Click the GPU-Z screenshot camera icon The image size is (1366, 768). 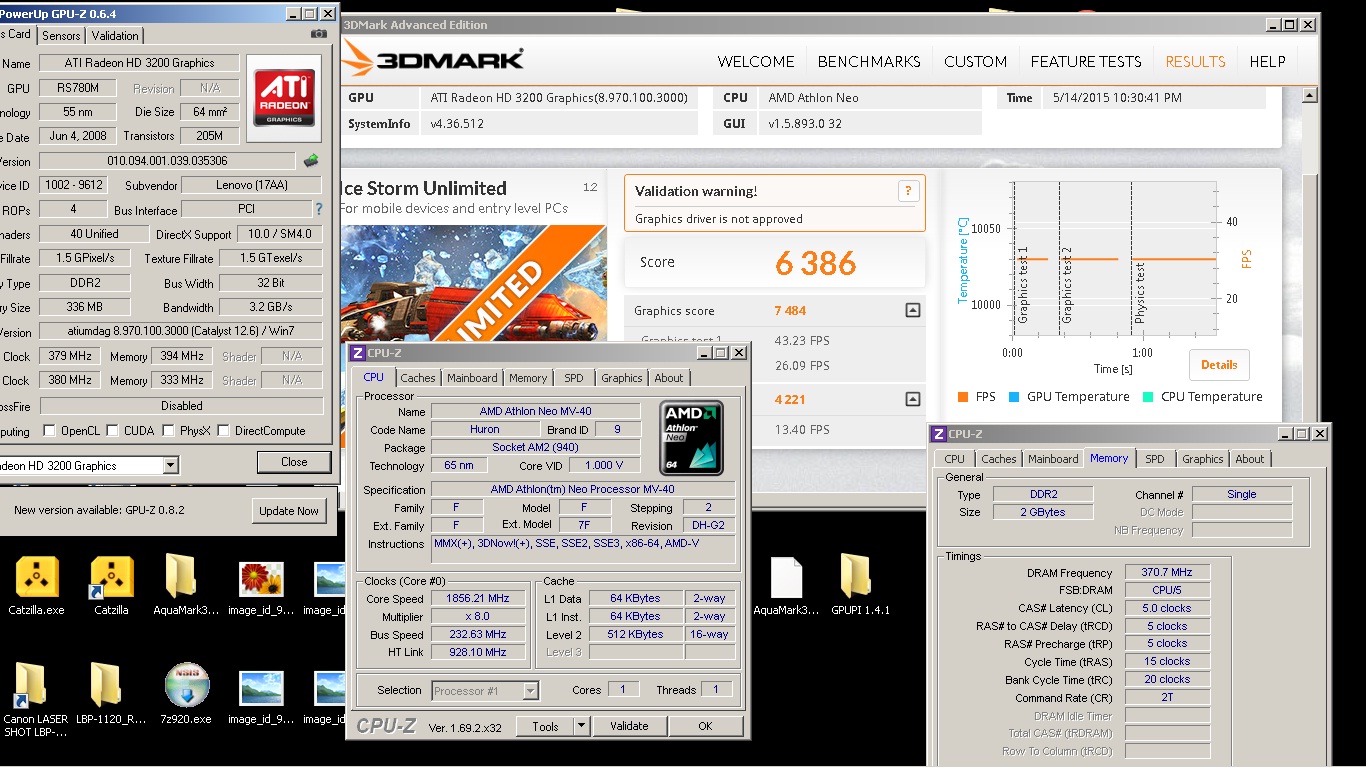[x=318, y=34]
